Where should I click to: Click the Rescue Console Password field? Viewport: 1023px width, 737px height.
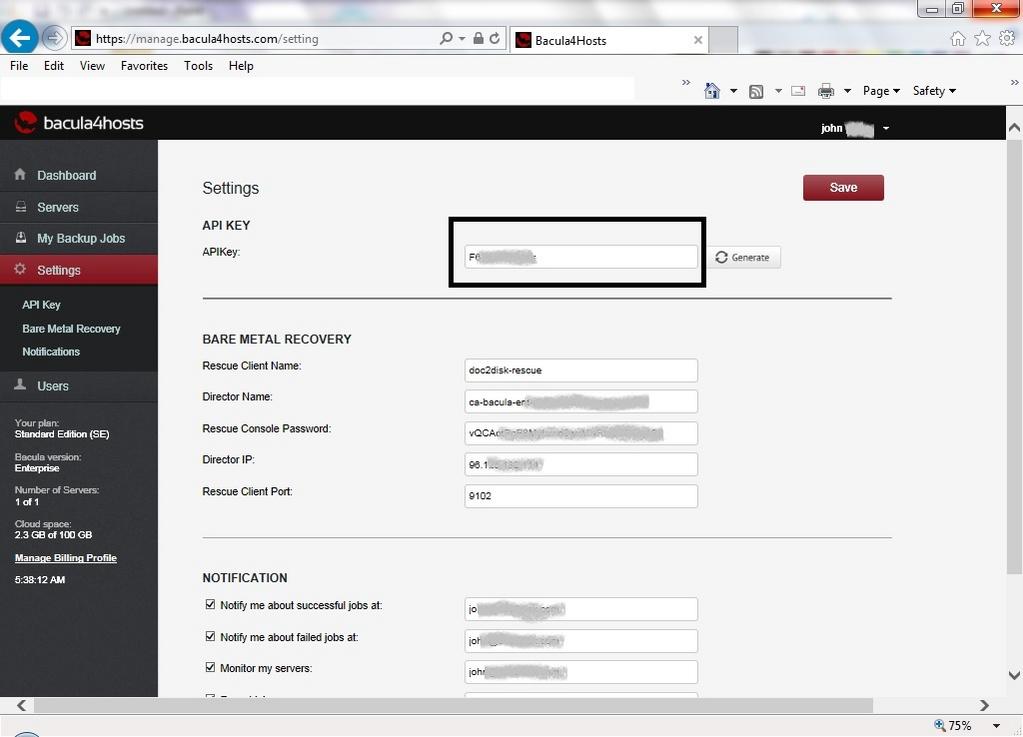click(581, 433)
